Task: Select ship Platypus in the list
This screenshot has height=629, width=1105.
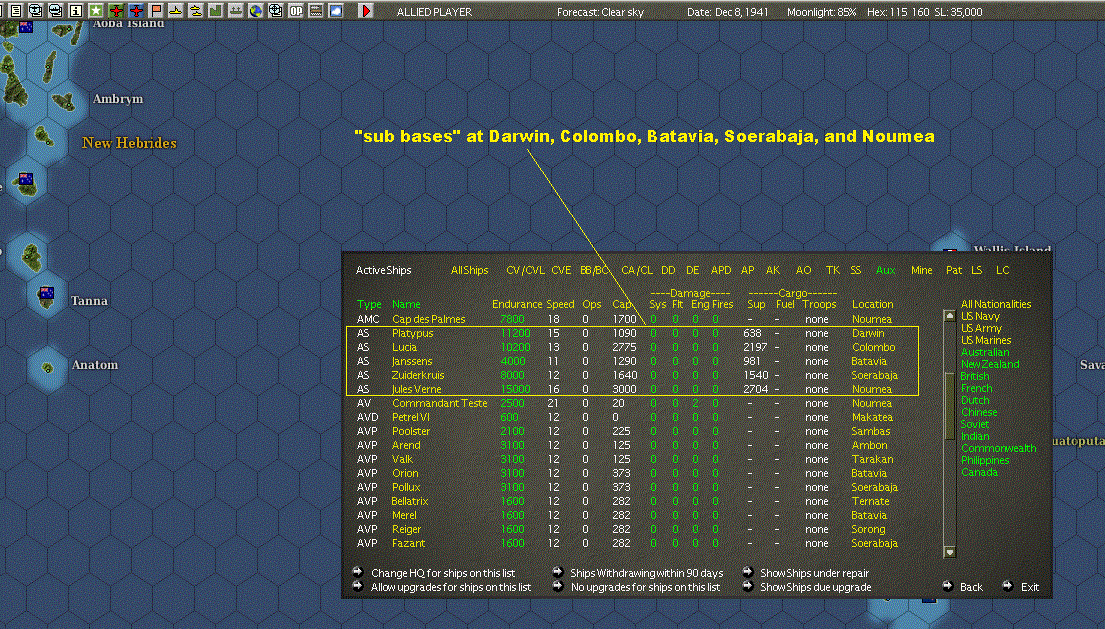Action: pyautogui.click(x=412, y=333)
